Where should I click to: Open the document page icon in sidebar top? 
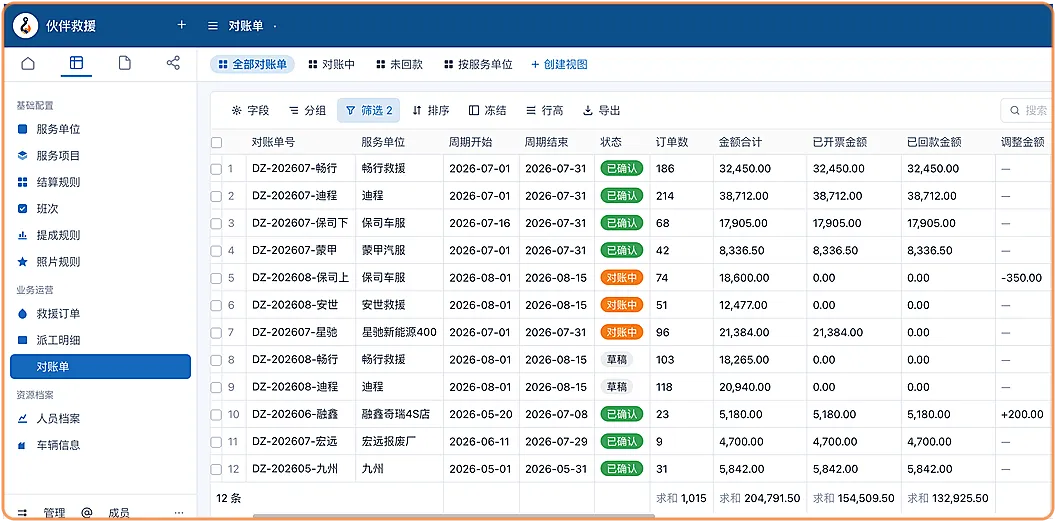point(125,63)
